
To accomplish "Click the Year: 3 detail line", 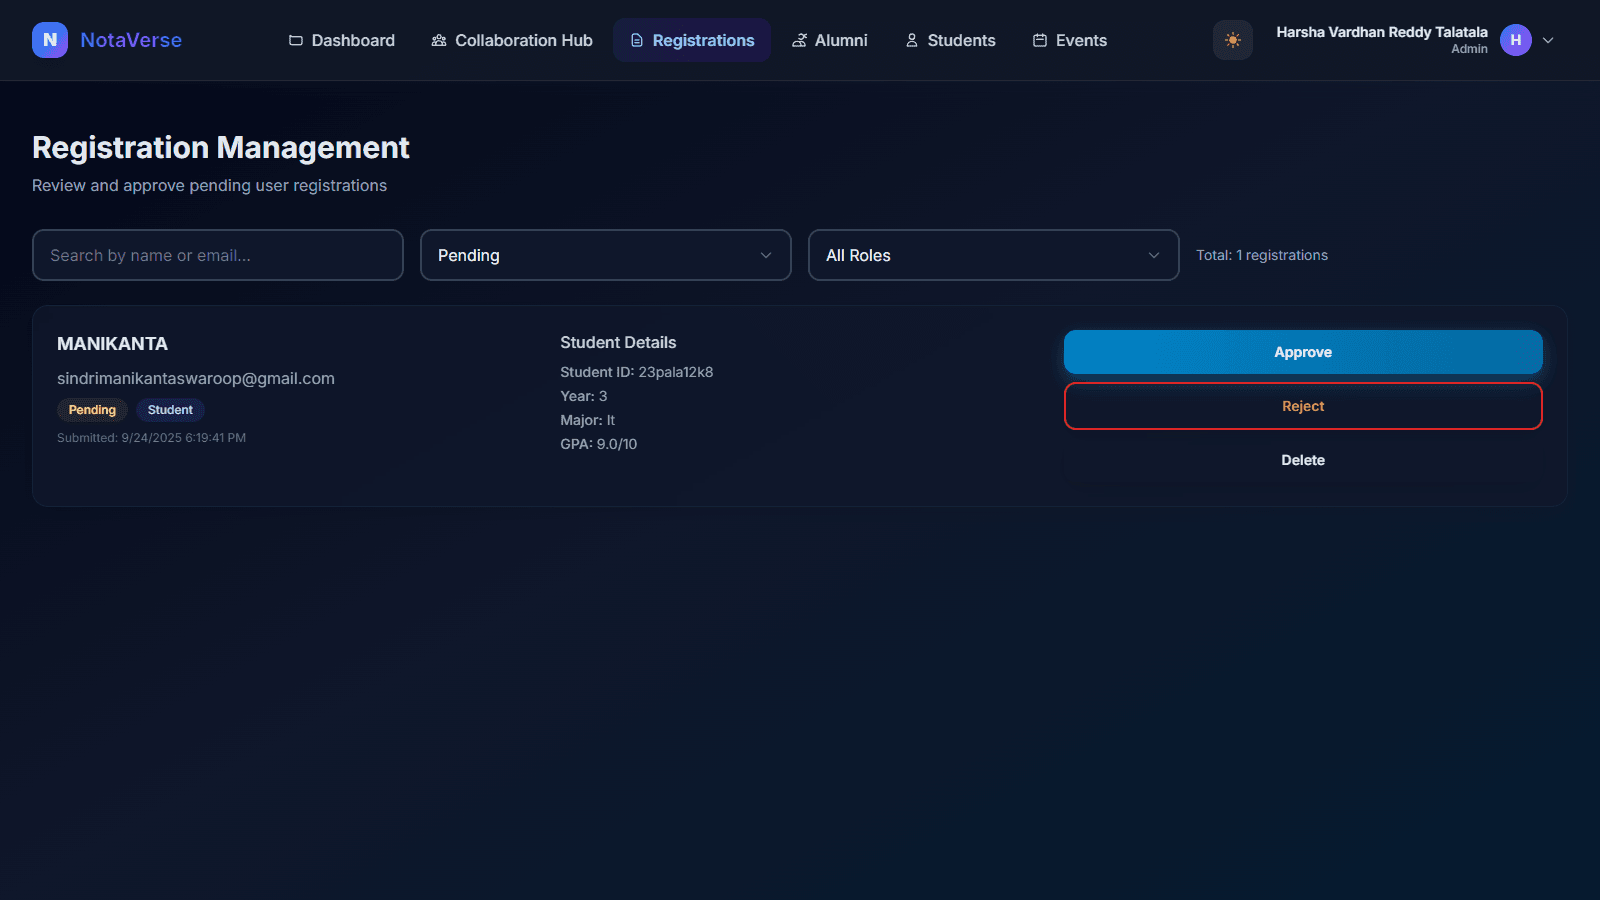I will click(x=584, y=396).
